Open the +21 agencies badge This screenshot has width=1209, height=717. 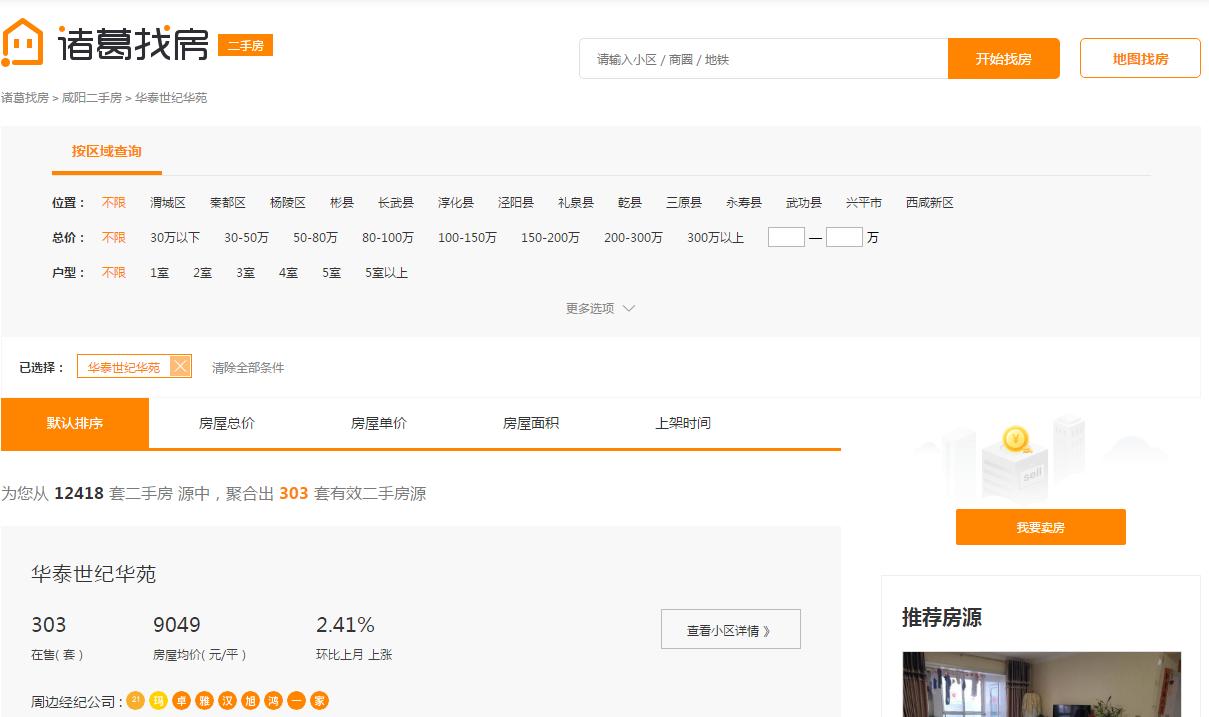coord(135,701)
